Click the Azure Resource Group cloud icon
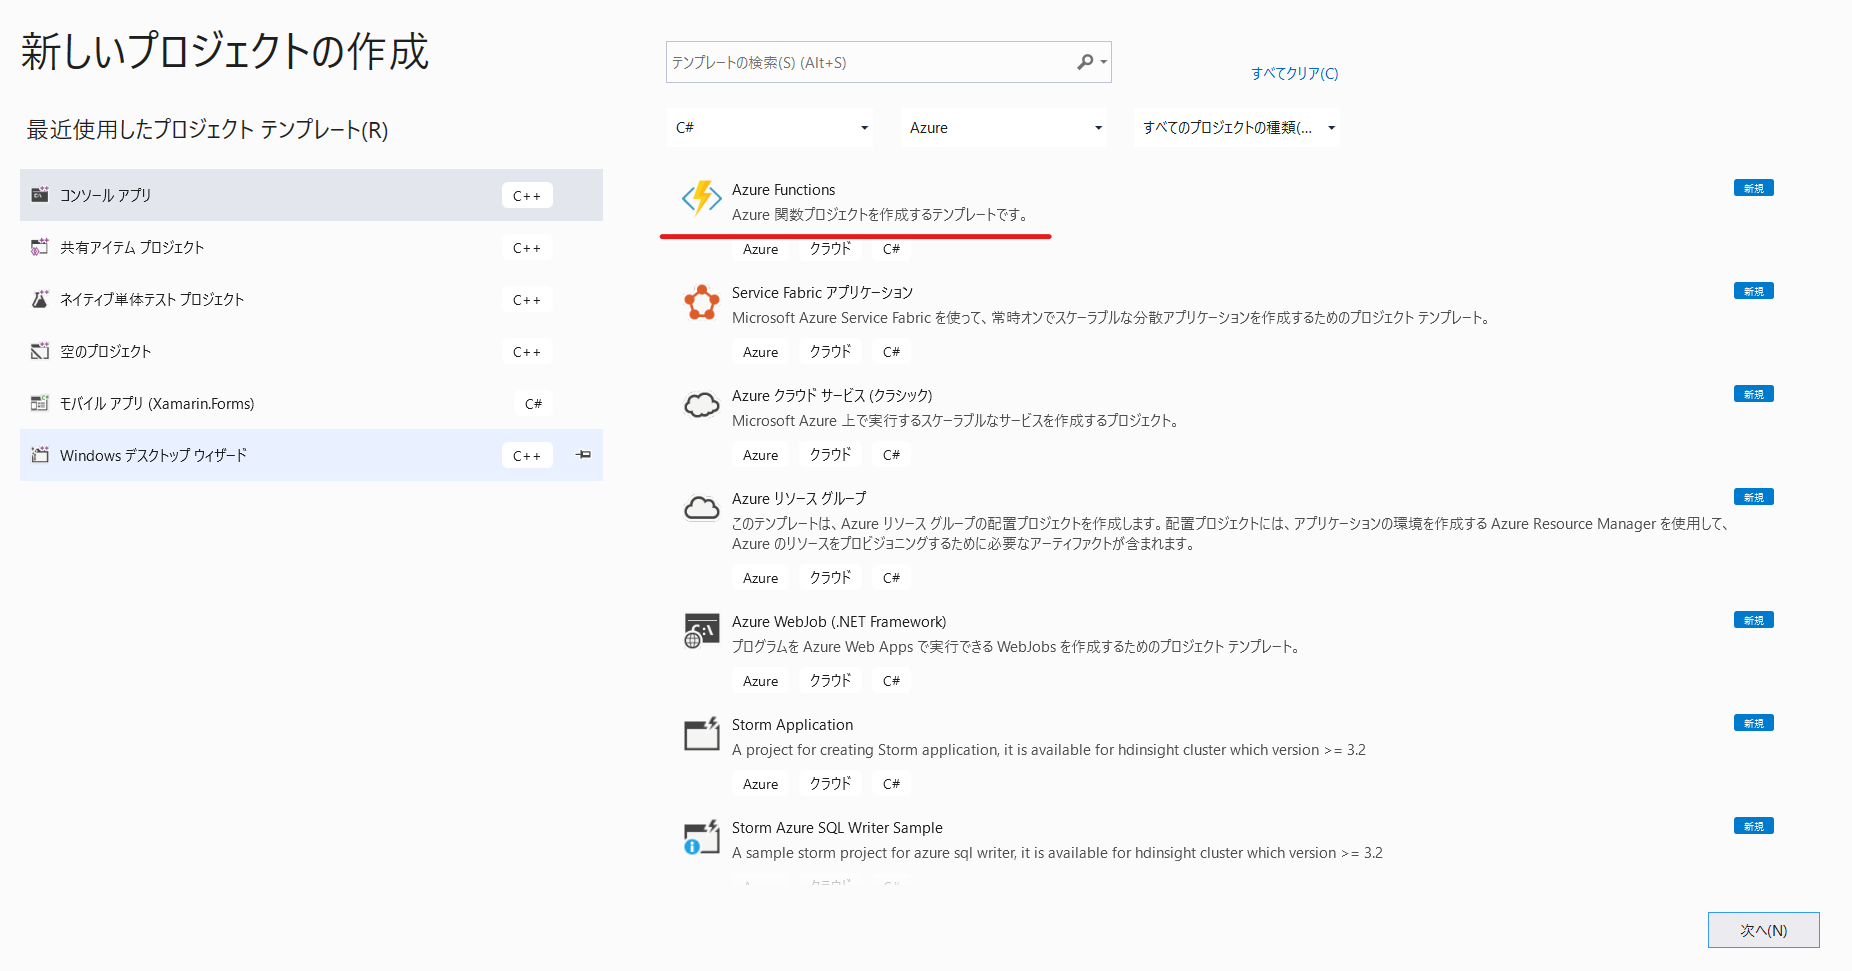Screen dimensions: 1852x971 pyautogui.click(x=701, y=508)
